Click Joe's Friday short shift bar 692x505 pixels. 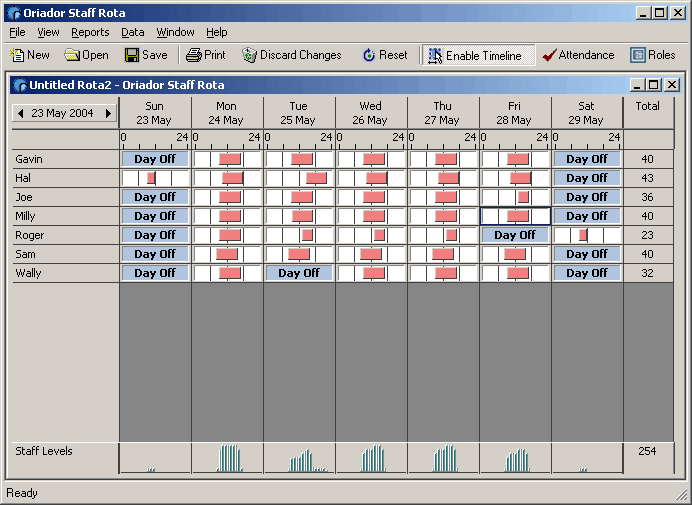click(x=523, y=197)
